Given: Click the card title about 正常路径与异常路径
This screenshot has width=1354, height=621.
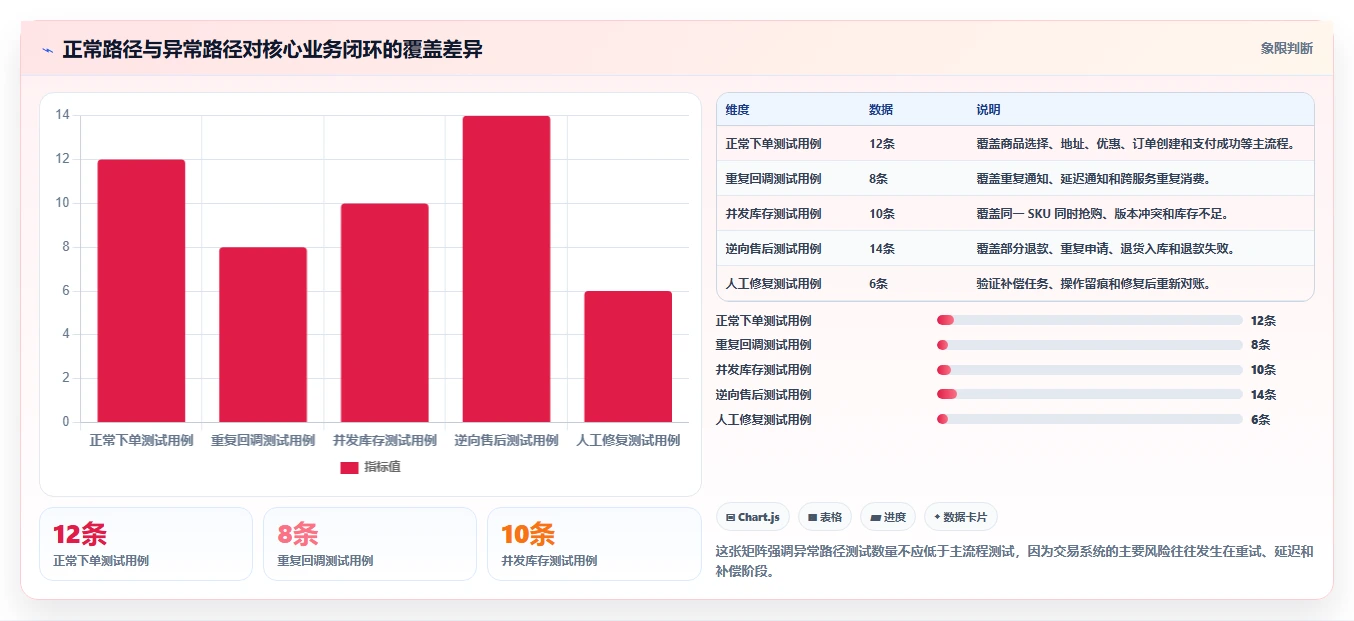Looking at the screenshot, I should click(272, 49).
